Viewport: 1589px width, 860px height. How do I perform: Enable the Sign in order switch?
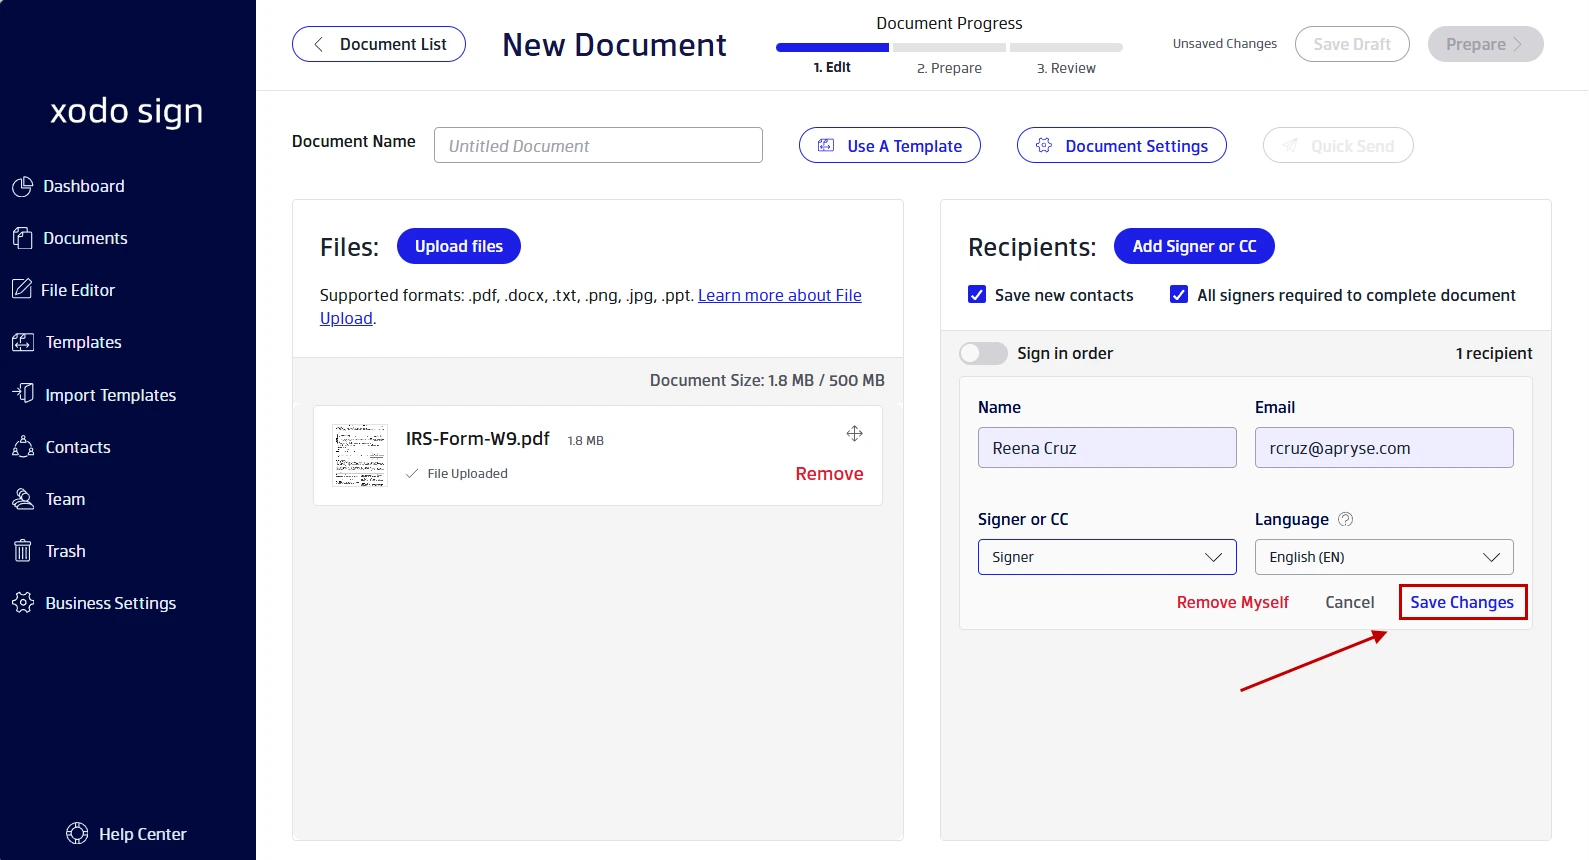[983, 353]
